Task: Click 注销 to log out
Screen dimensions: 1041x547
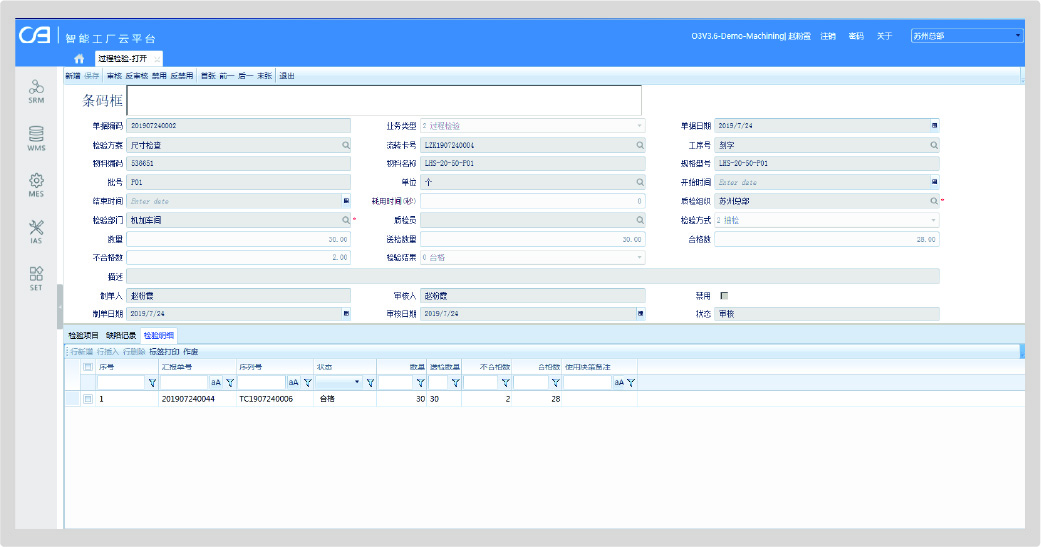Action: pyautogui.click(x=828, y=36)
